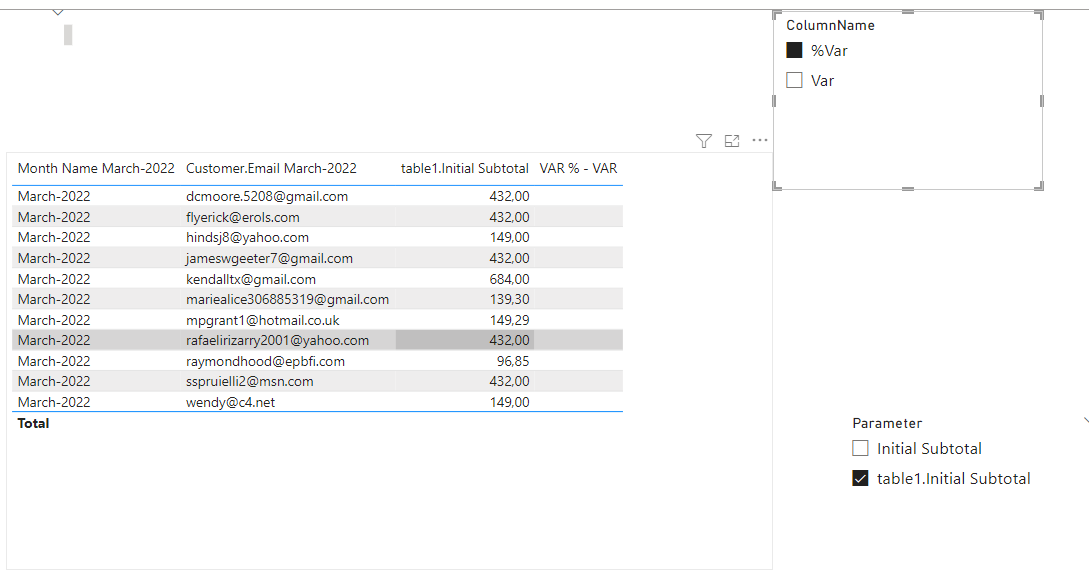This screenshot has height=579, width=1089.
Task: Open the visual's filter icon
Action: tap(704, 141)
